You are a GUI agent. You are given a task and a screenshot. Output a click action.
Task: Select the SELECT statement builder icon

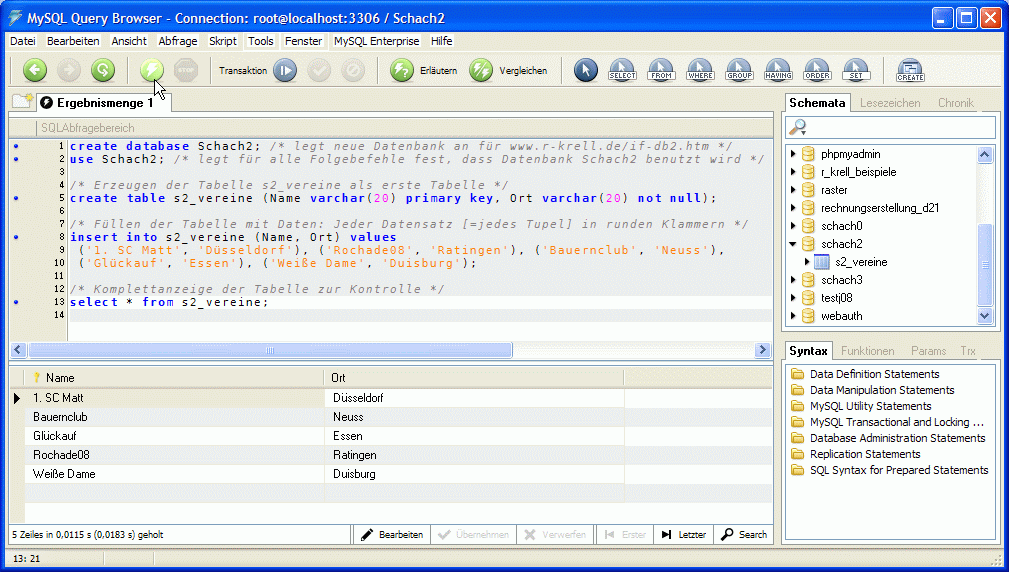coord(622,70)
